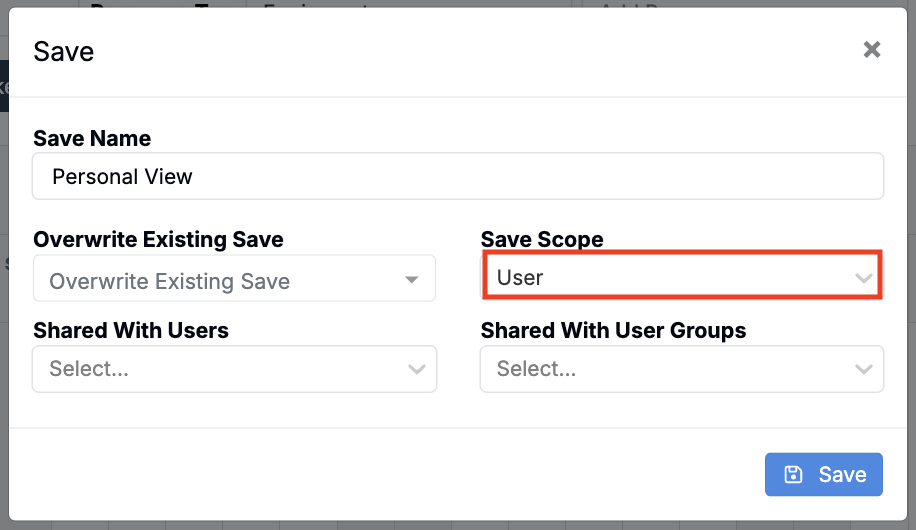916x530 pixels.
Task: Click the Save Name label
Action: (x=92, y=138)
